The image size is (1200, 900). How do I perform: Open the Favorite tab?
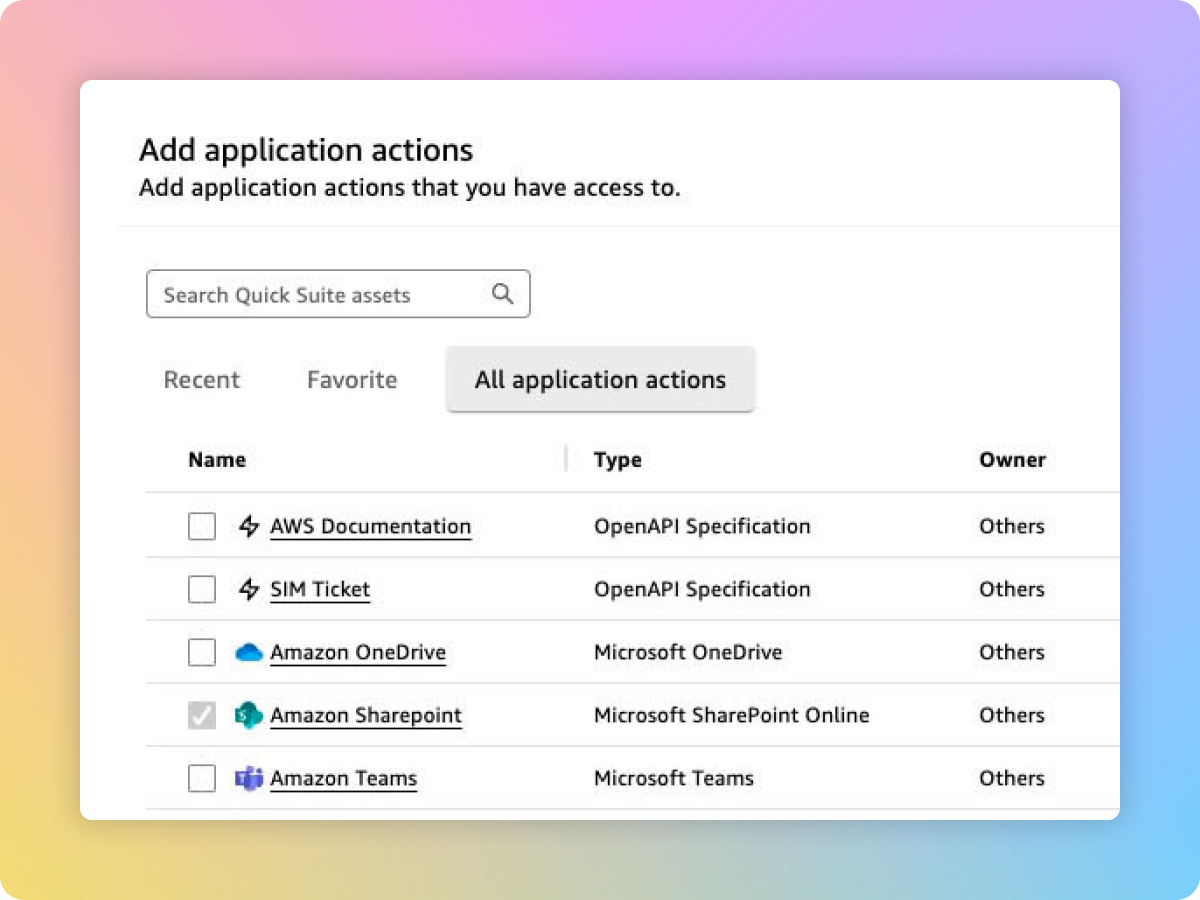[x=352, y=380]
